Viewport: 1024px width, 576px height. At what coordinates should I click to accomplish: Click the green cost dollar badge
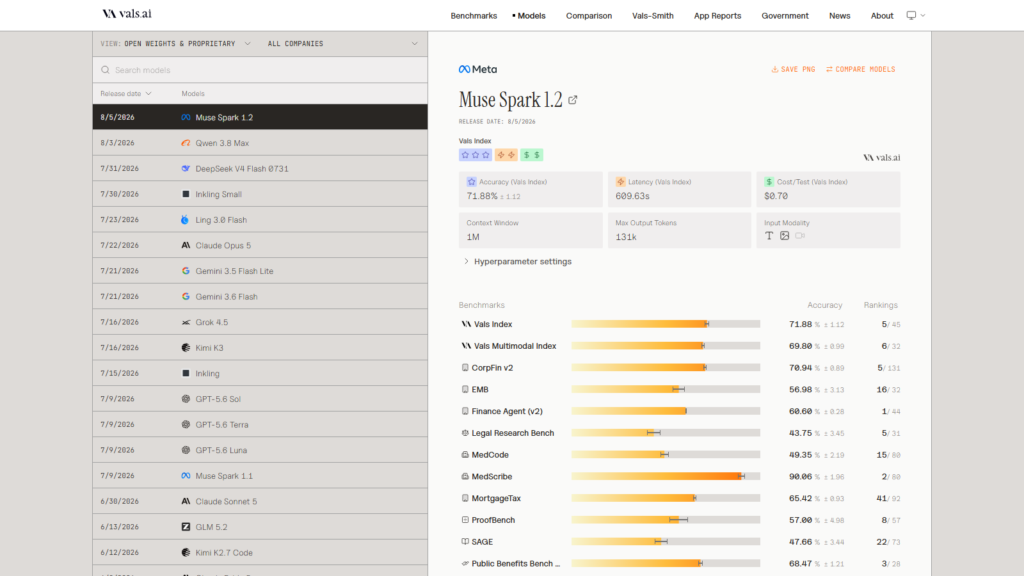coord(532,155)
